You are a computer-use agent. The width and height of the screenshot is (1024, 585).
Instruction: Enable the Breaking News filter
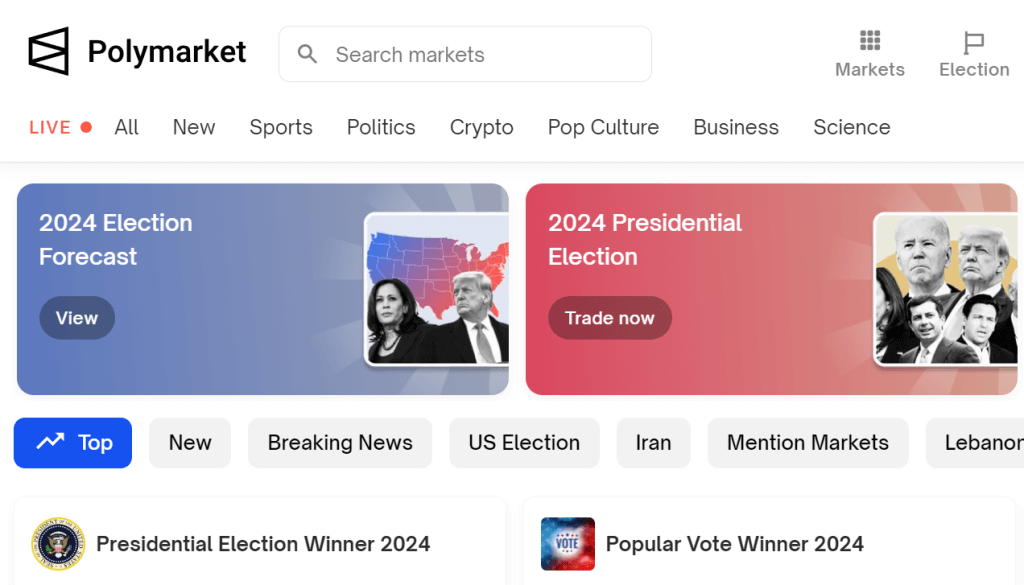pyautogui.click(x=340, y=442)
